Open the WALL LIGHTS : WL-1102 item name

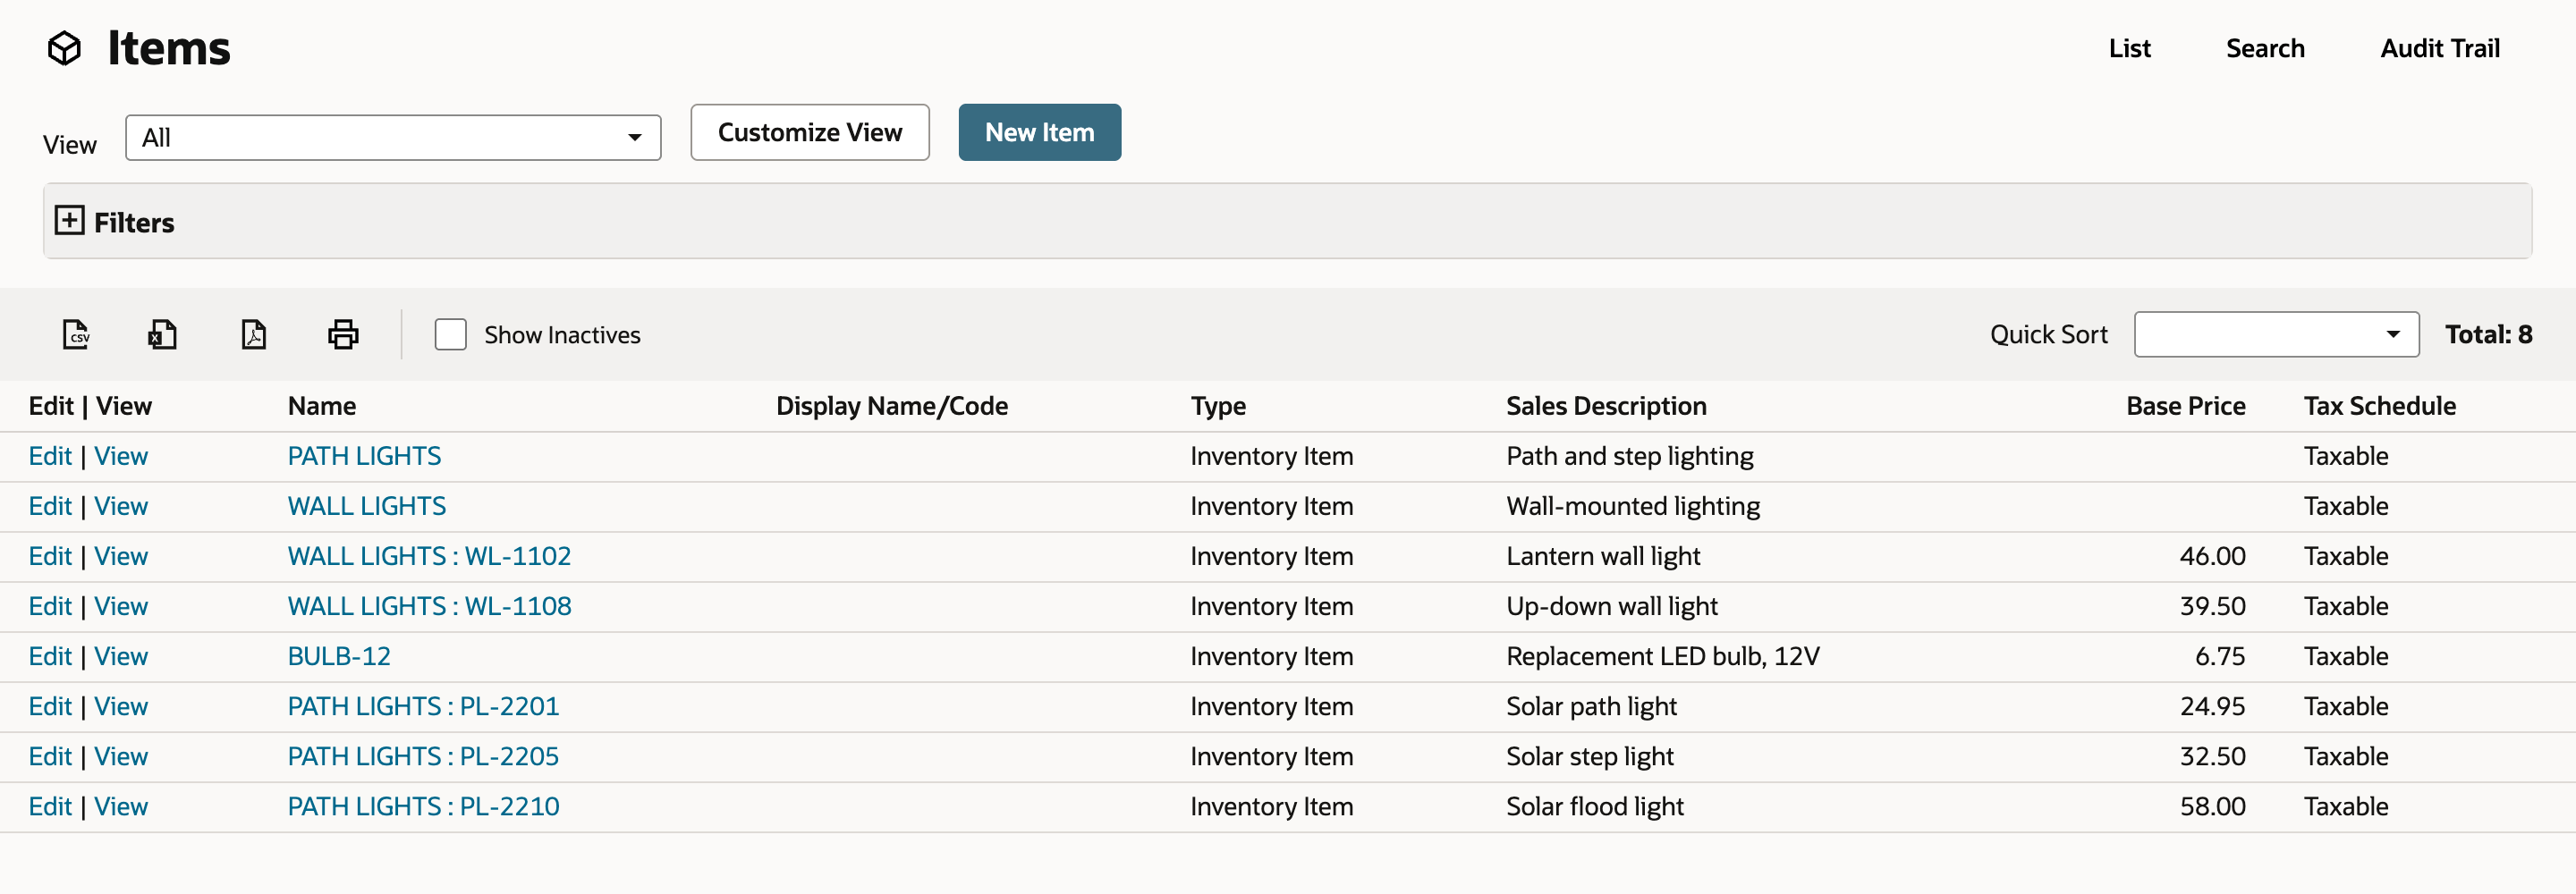[429, 556]
